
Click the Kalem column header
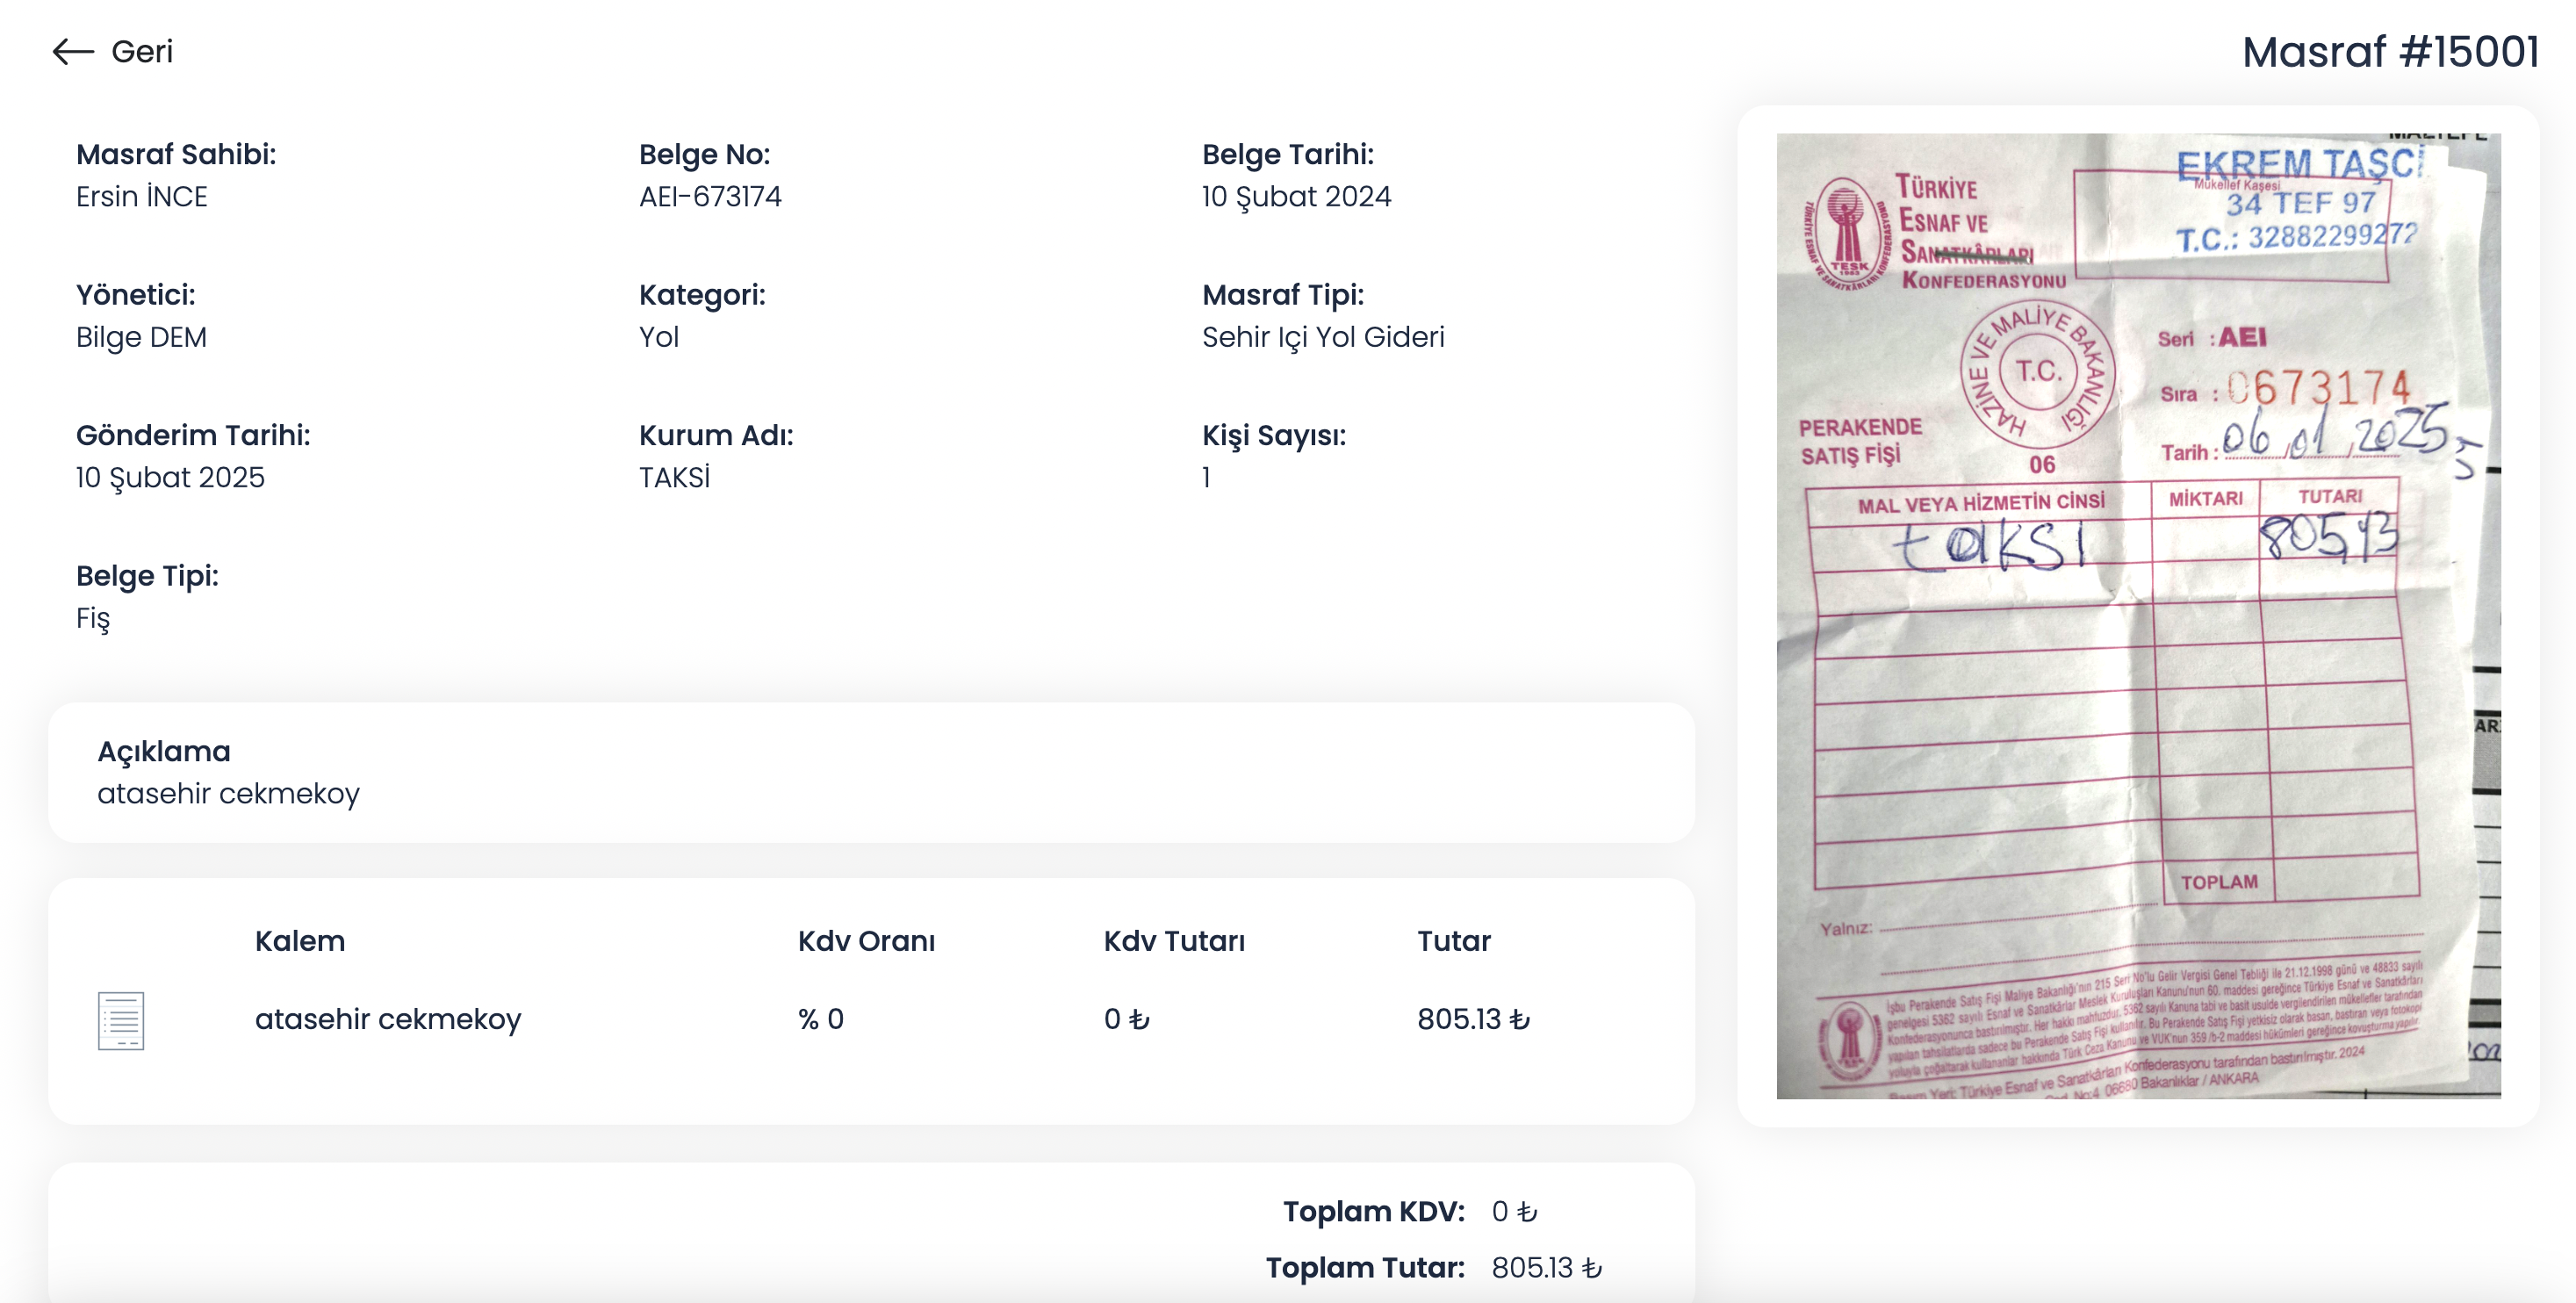(x=300, y=941)
